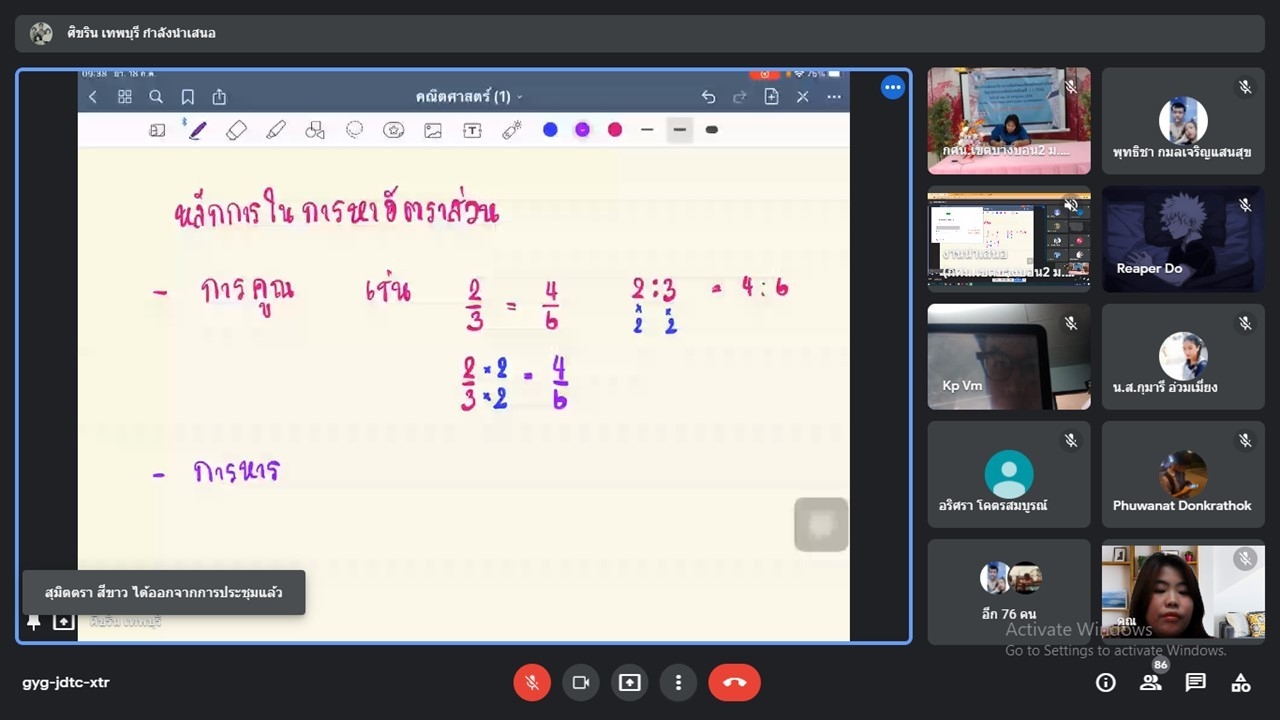
Task: Open the meeting details info icon
Action: (x=1105, y=683)
